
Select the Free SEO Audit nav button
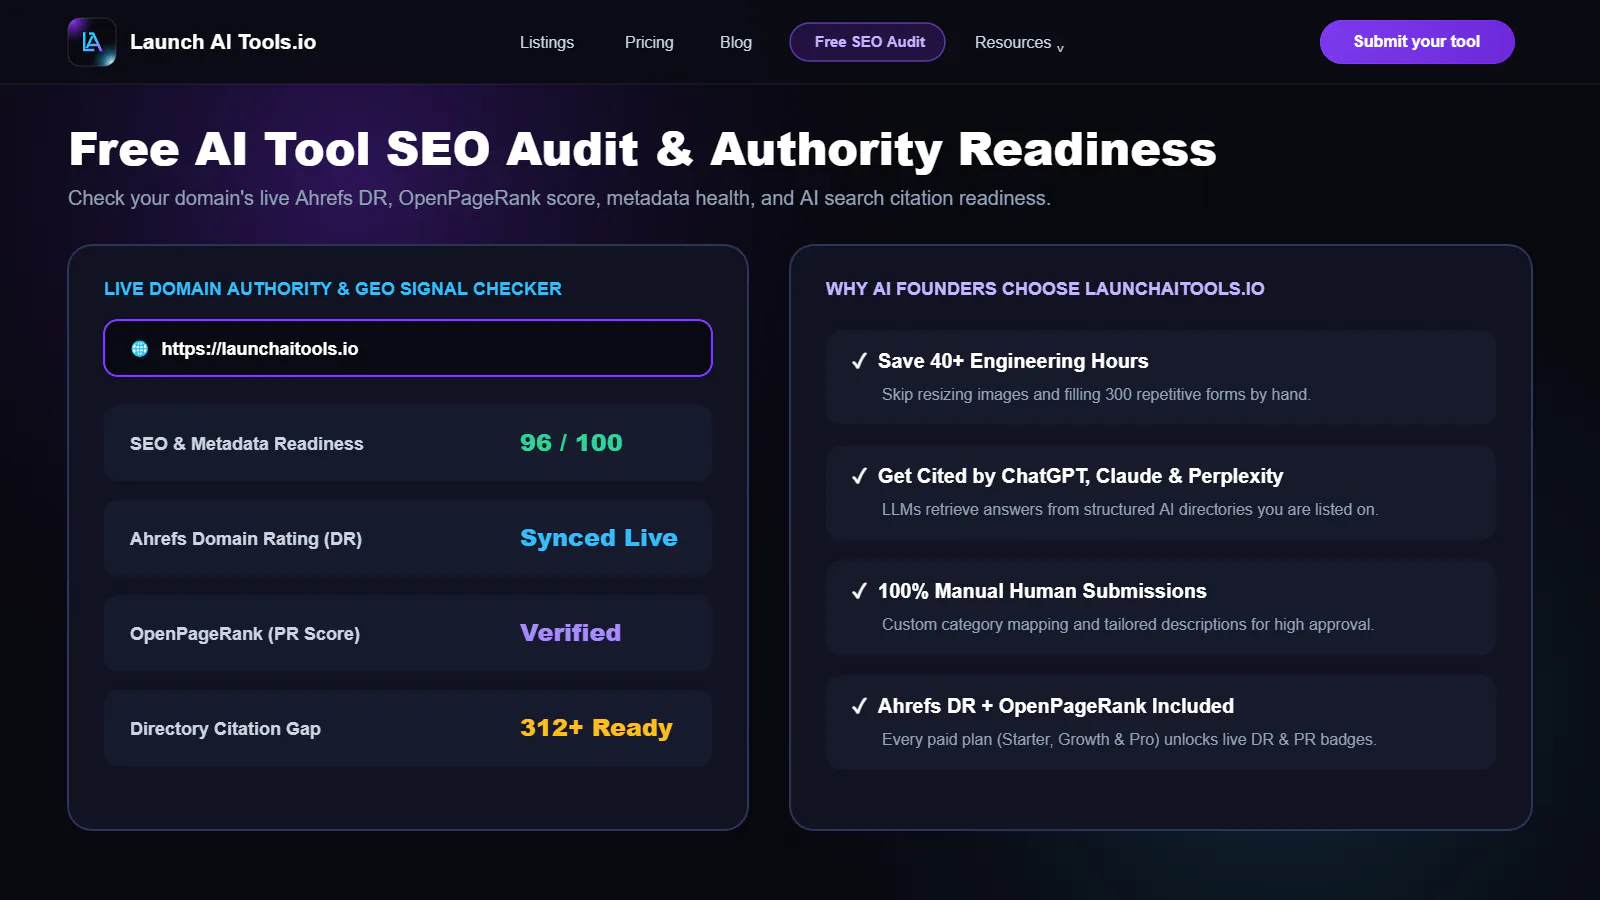coord(868,42)
